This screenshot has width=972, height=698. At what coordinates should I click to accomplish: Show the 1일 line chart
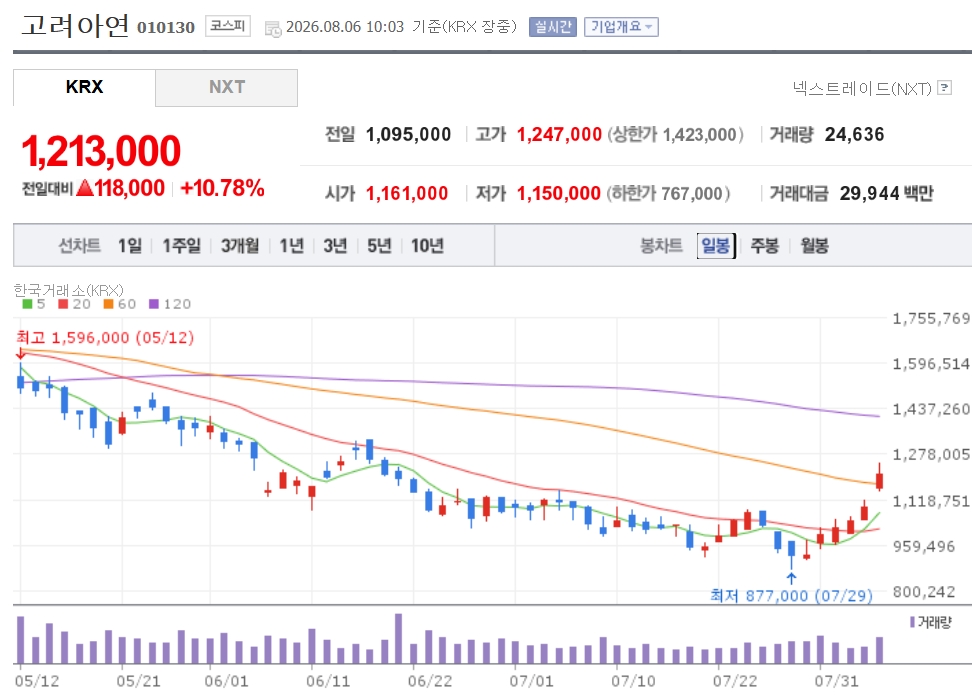130,245
